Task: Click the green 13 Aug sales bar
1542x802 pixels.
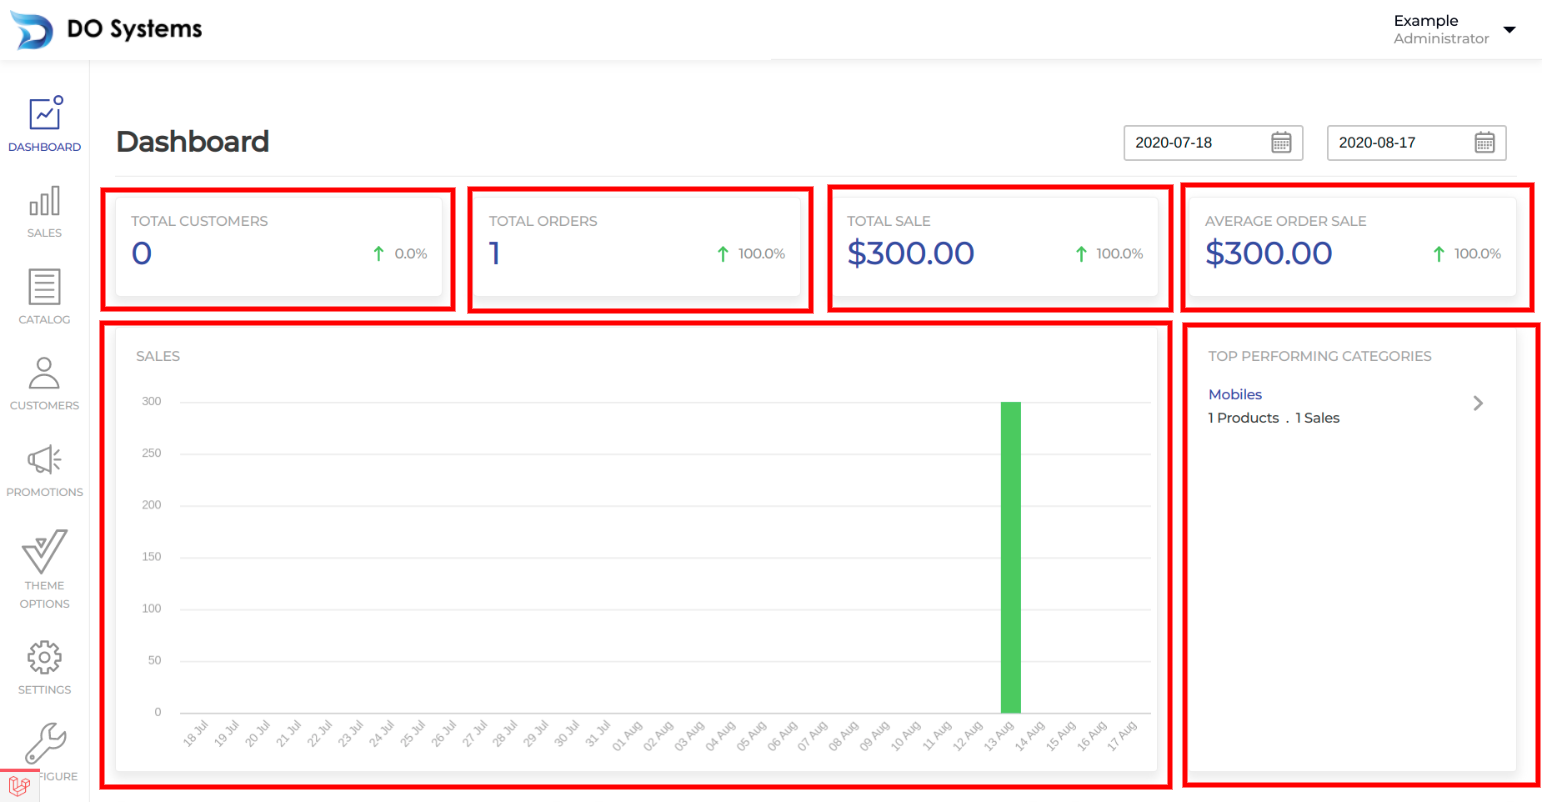Action: tap(1010, 557)
